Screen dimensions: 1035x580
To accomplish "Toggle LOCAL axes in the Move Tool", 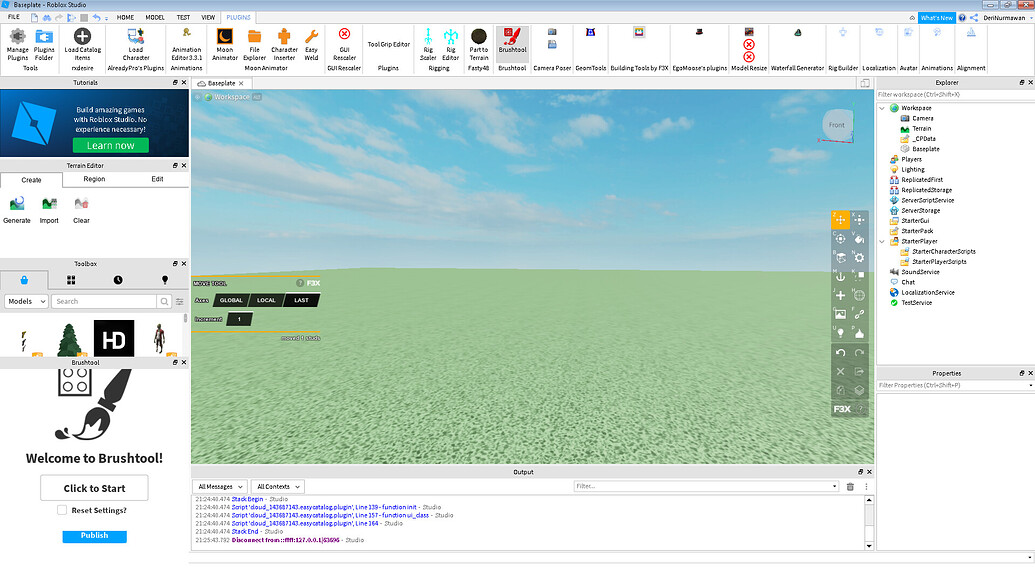I will click(x=265, y=299).
